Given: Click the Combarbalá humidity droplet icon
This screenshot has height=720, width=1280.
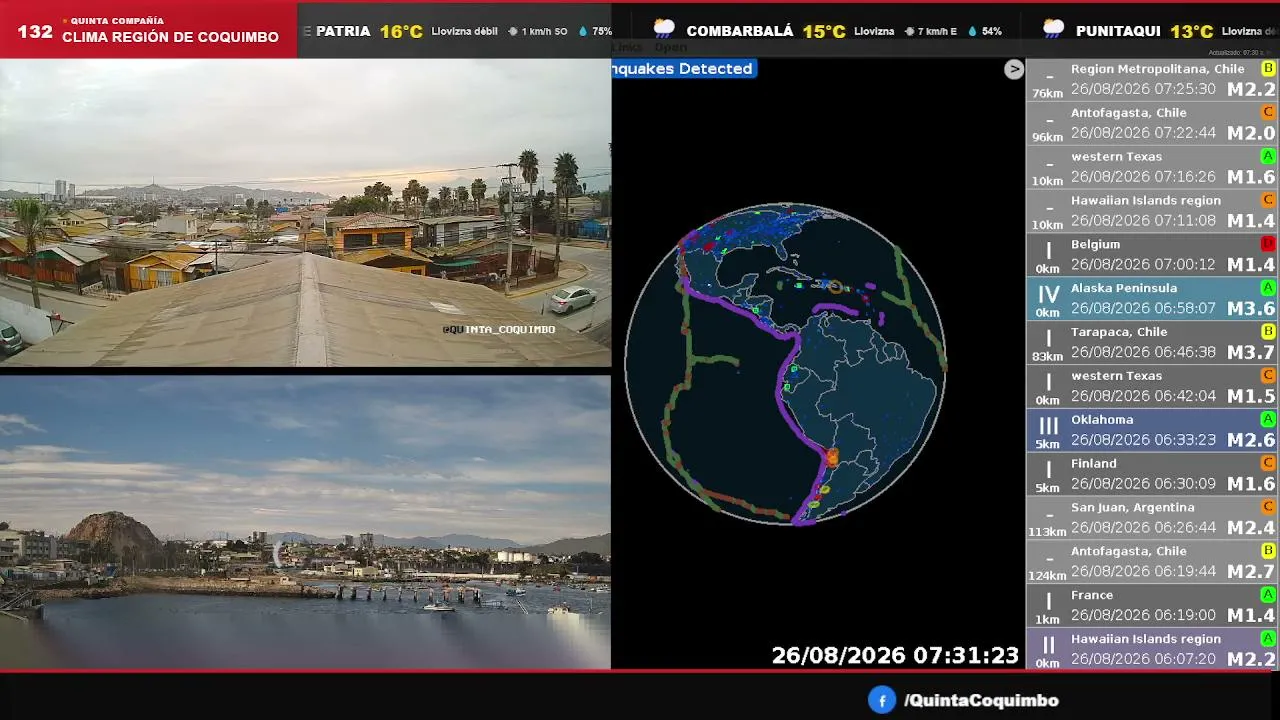Looking at the screenshot, I should 974,32.
